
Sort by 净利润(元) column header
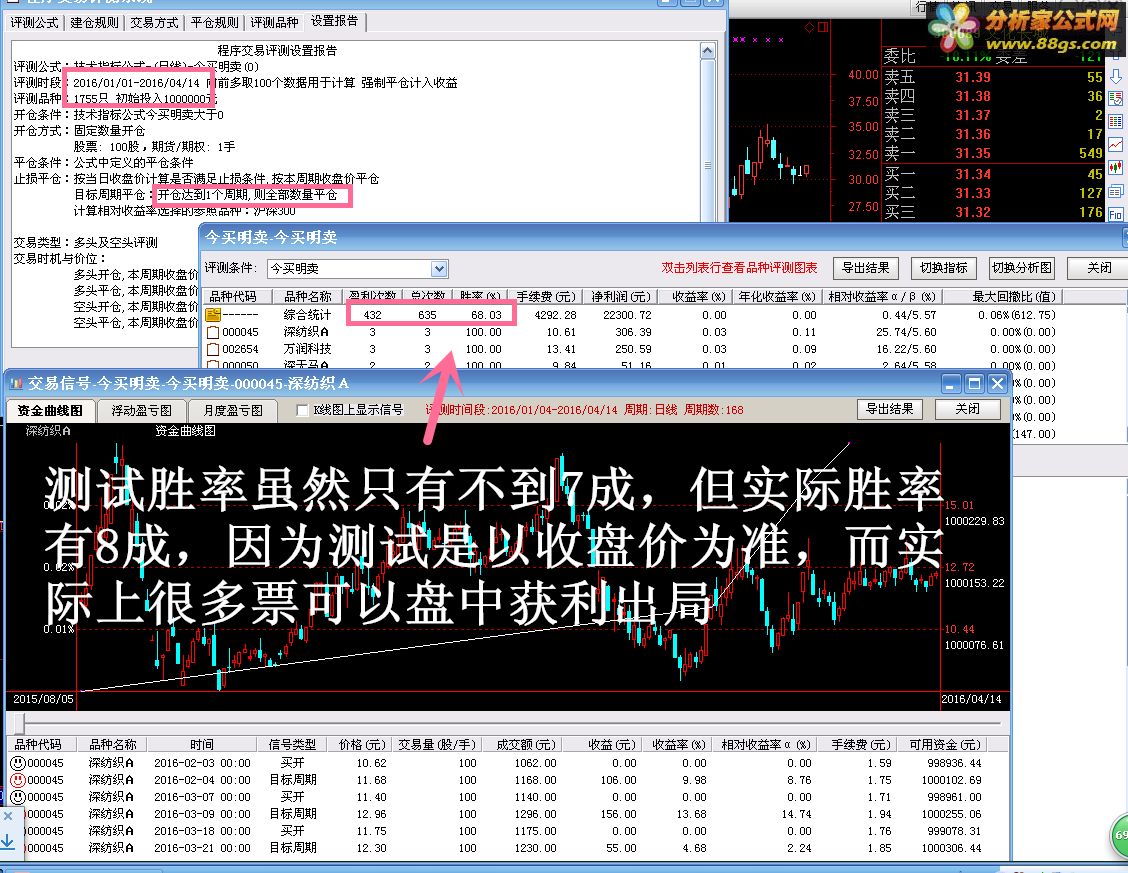(621, 296)
